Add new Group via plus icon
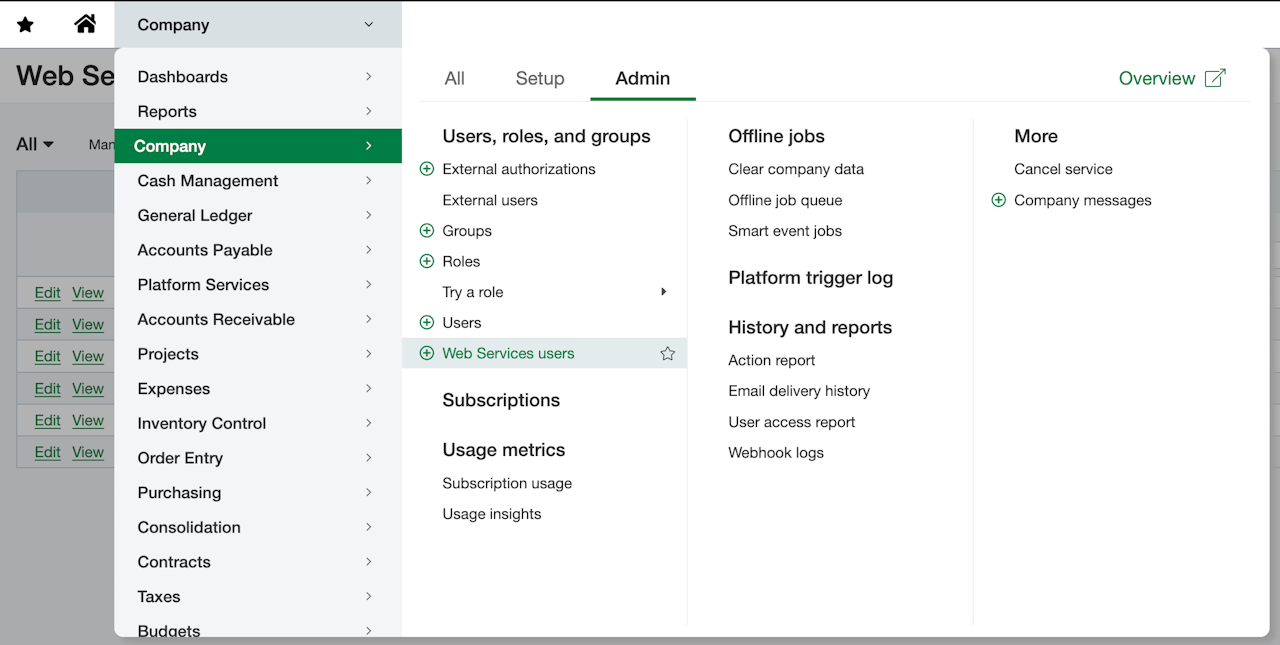This screenshot has width=1280, height=645. 427,231
